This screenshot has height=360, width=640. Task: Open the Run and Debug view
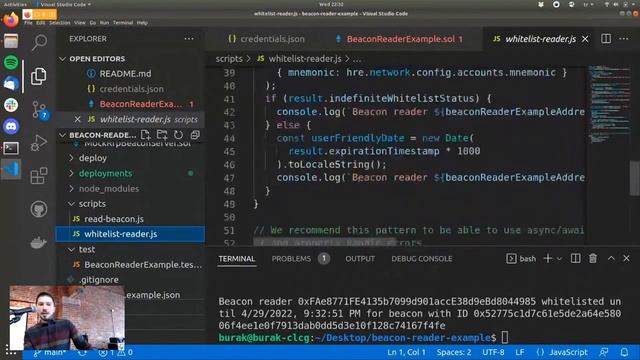39,142
